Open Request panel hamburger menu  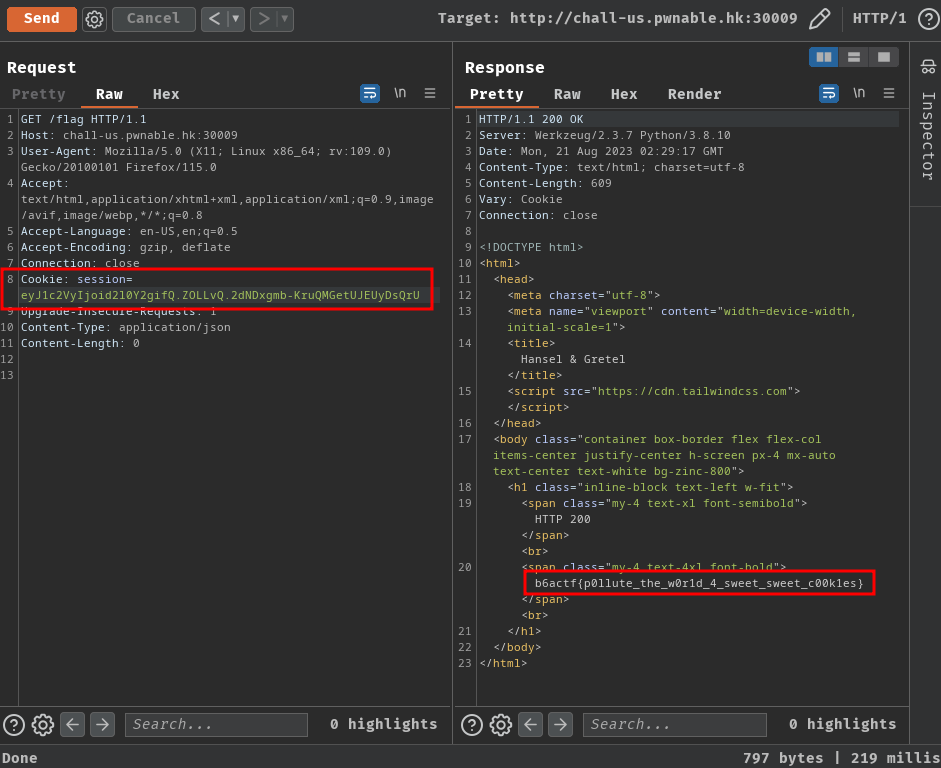pyautogui.click(x=430, y=93)
